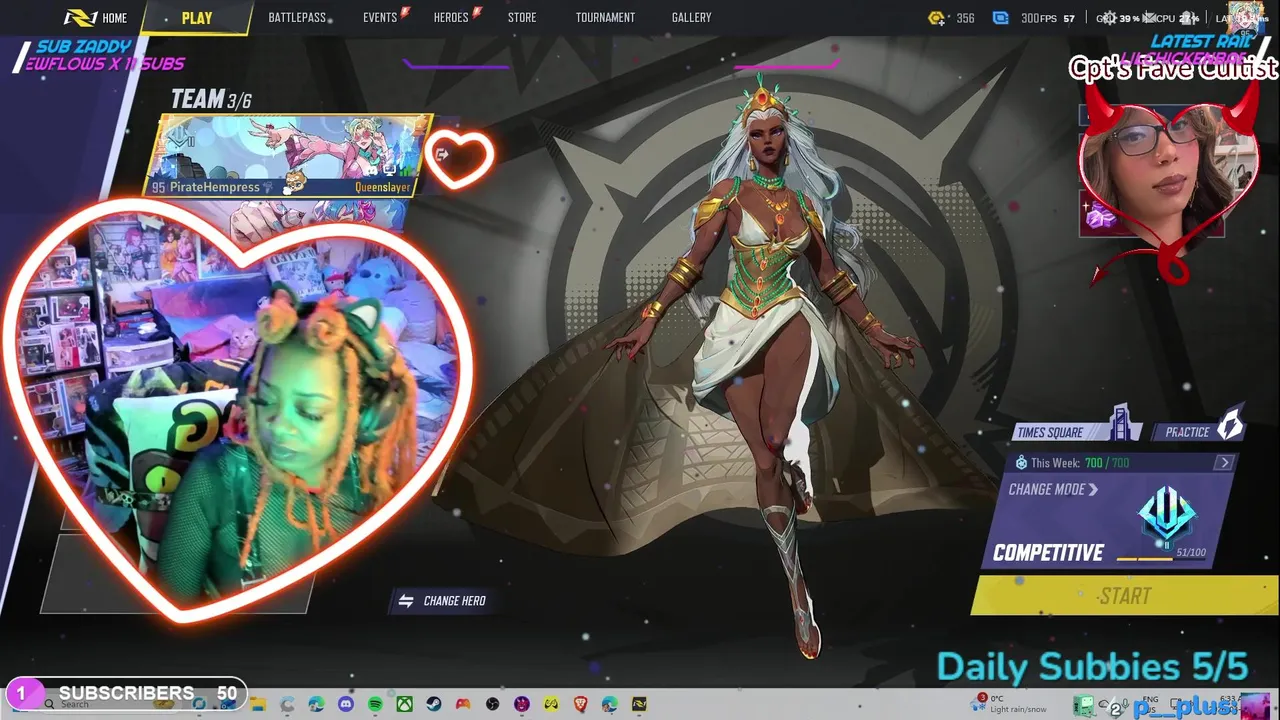Open the BATTLEPASS tab
1280x720 pixels.
297,18
